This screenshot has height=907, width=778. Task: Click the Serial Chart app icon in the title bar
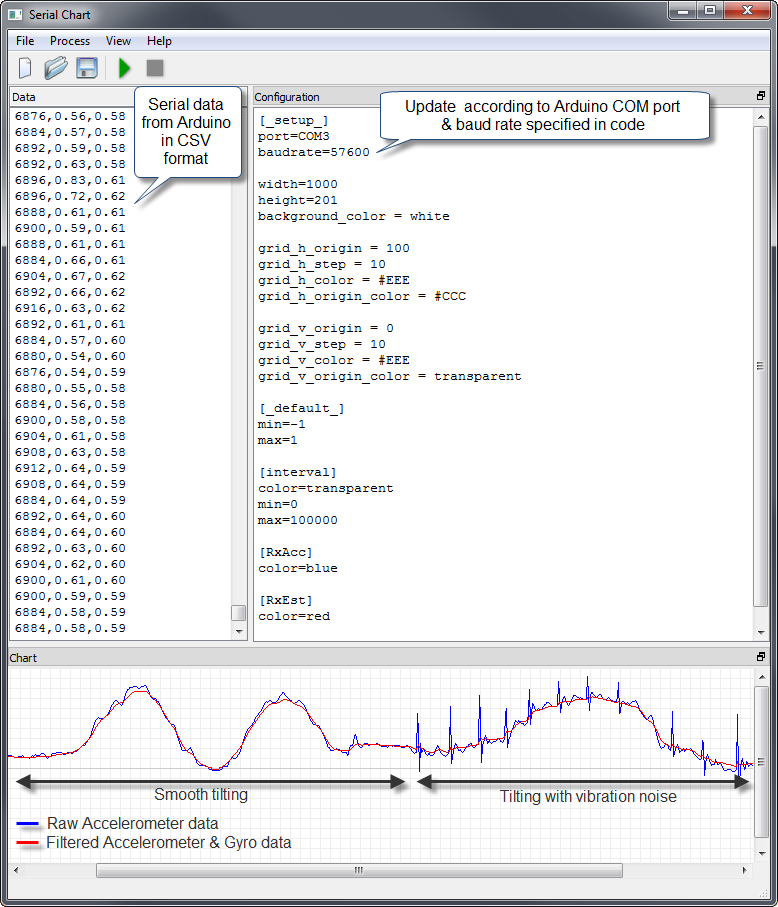tap(14, 15)
